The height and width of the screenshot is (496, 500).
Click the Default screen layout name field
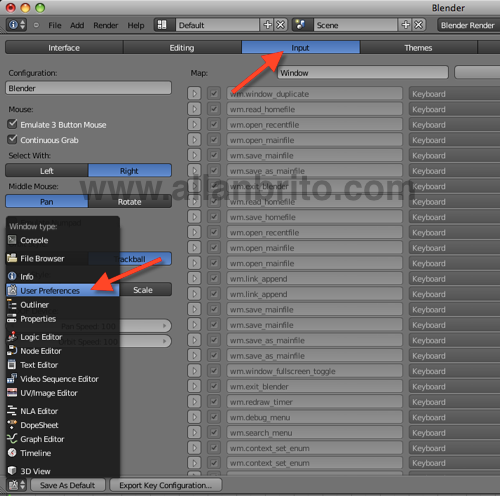(217, 25)
